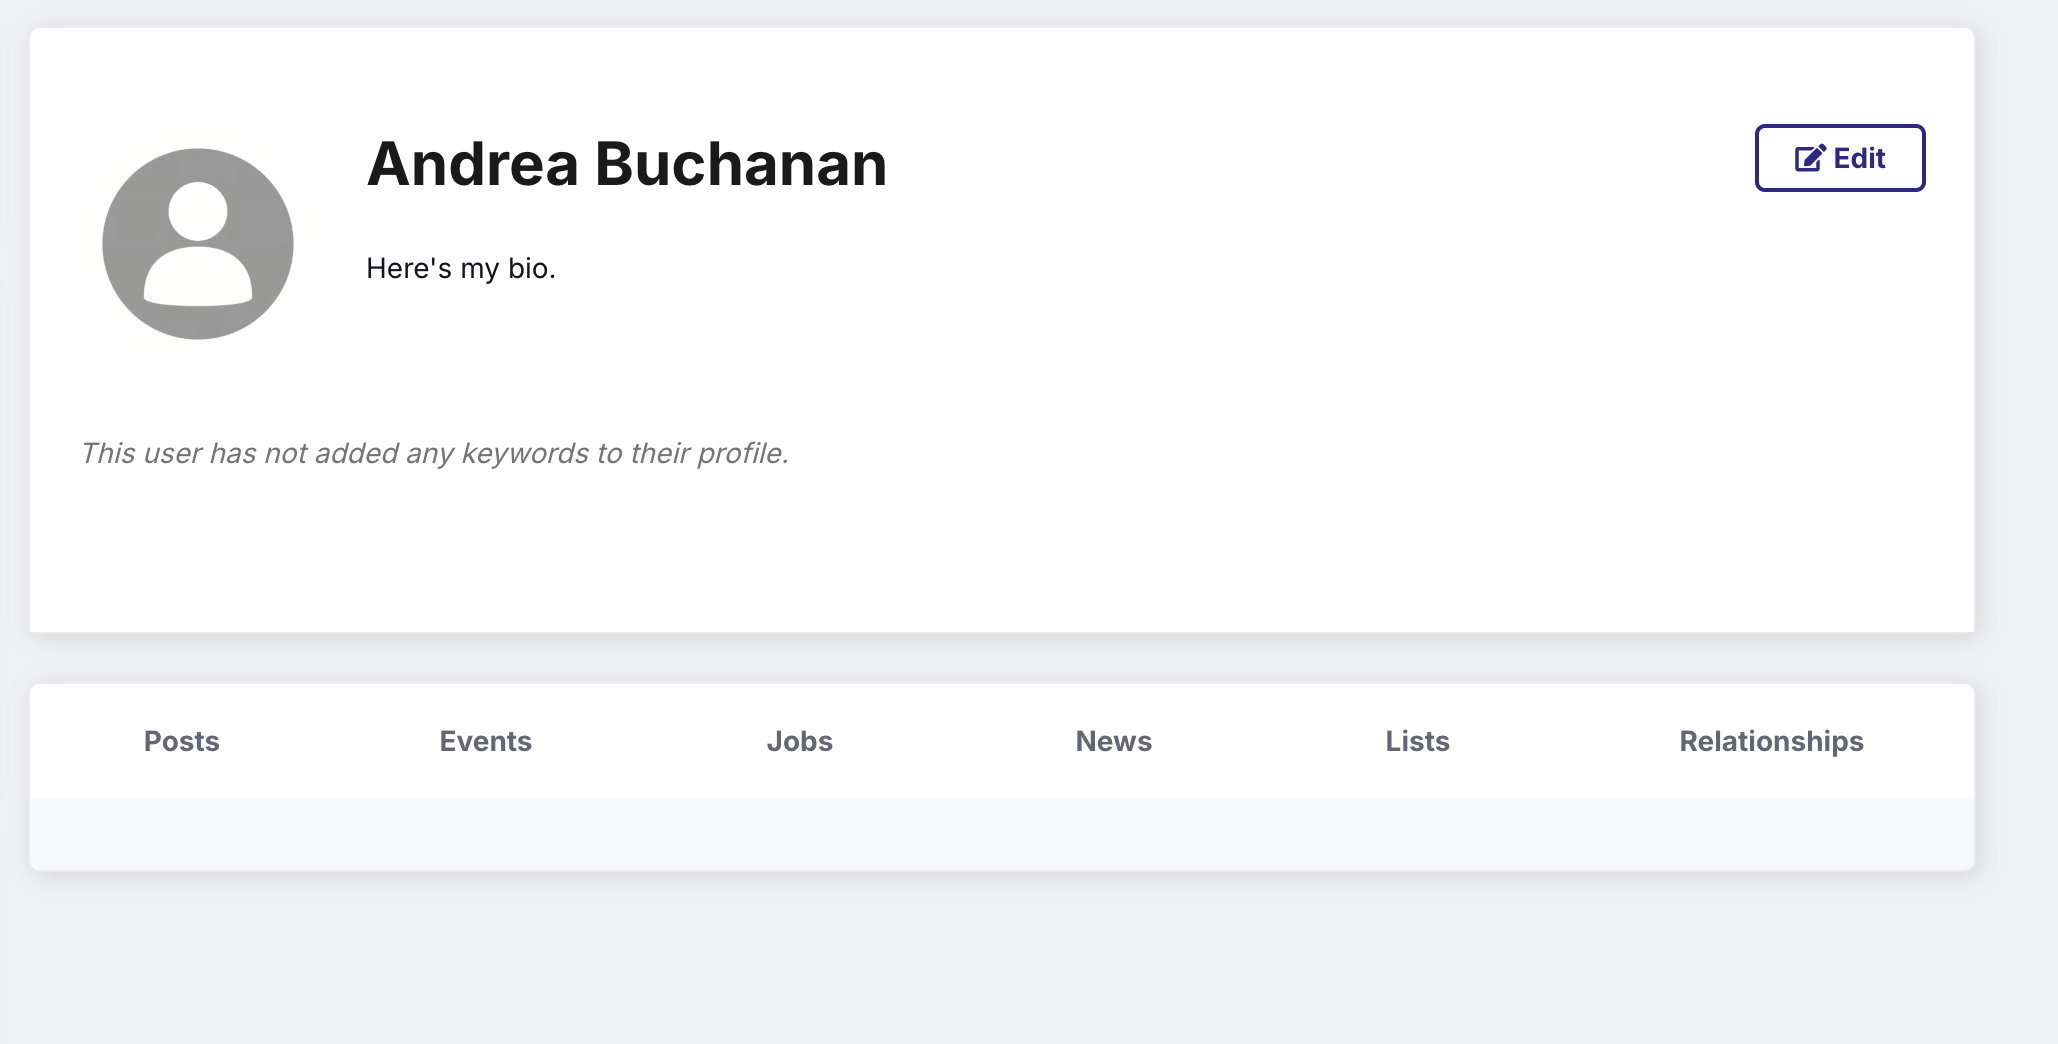Click the "Here's my bio." text

pos(461,268)
